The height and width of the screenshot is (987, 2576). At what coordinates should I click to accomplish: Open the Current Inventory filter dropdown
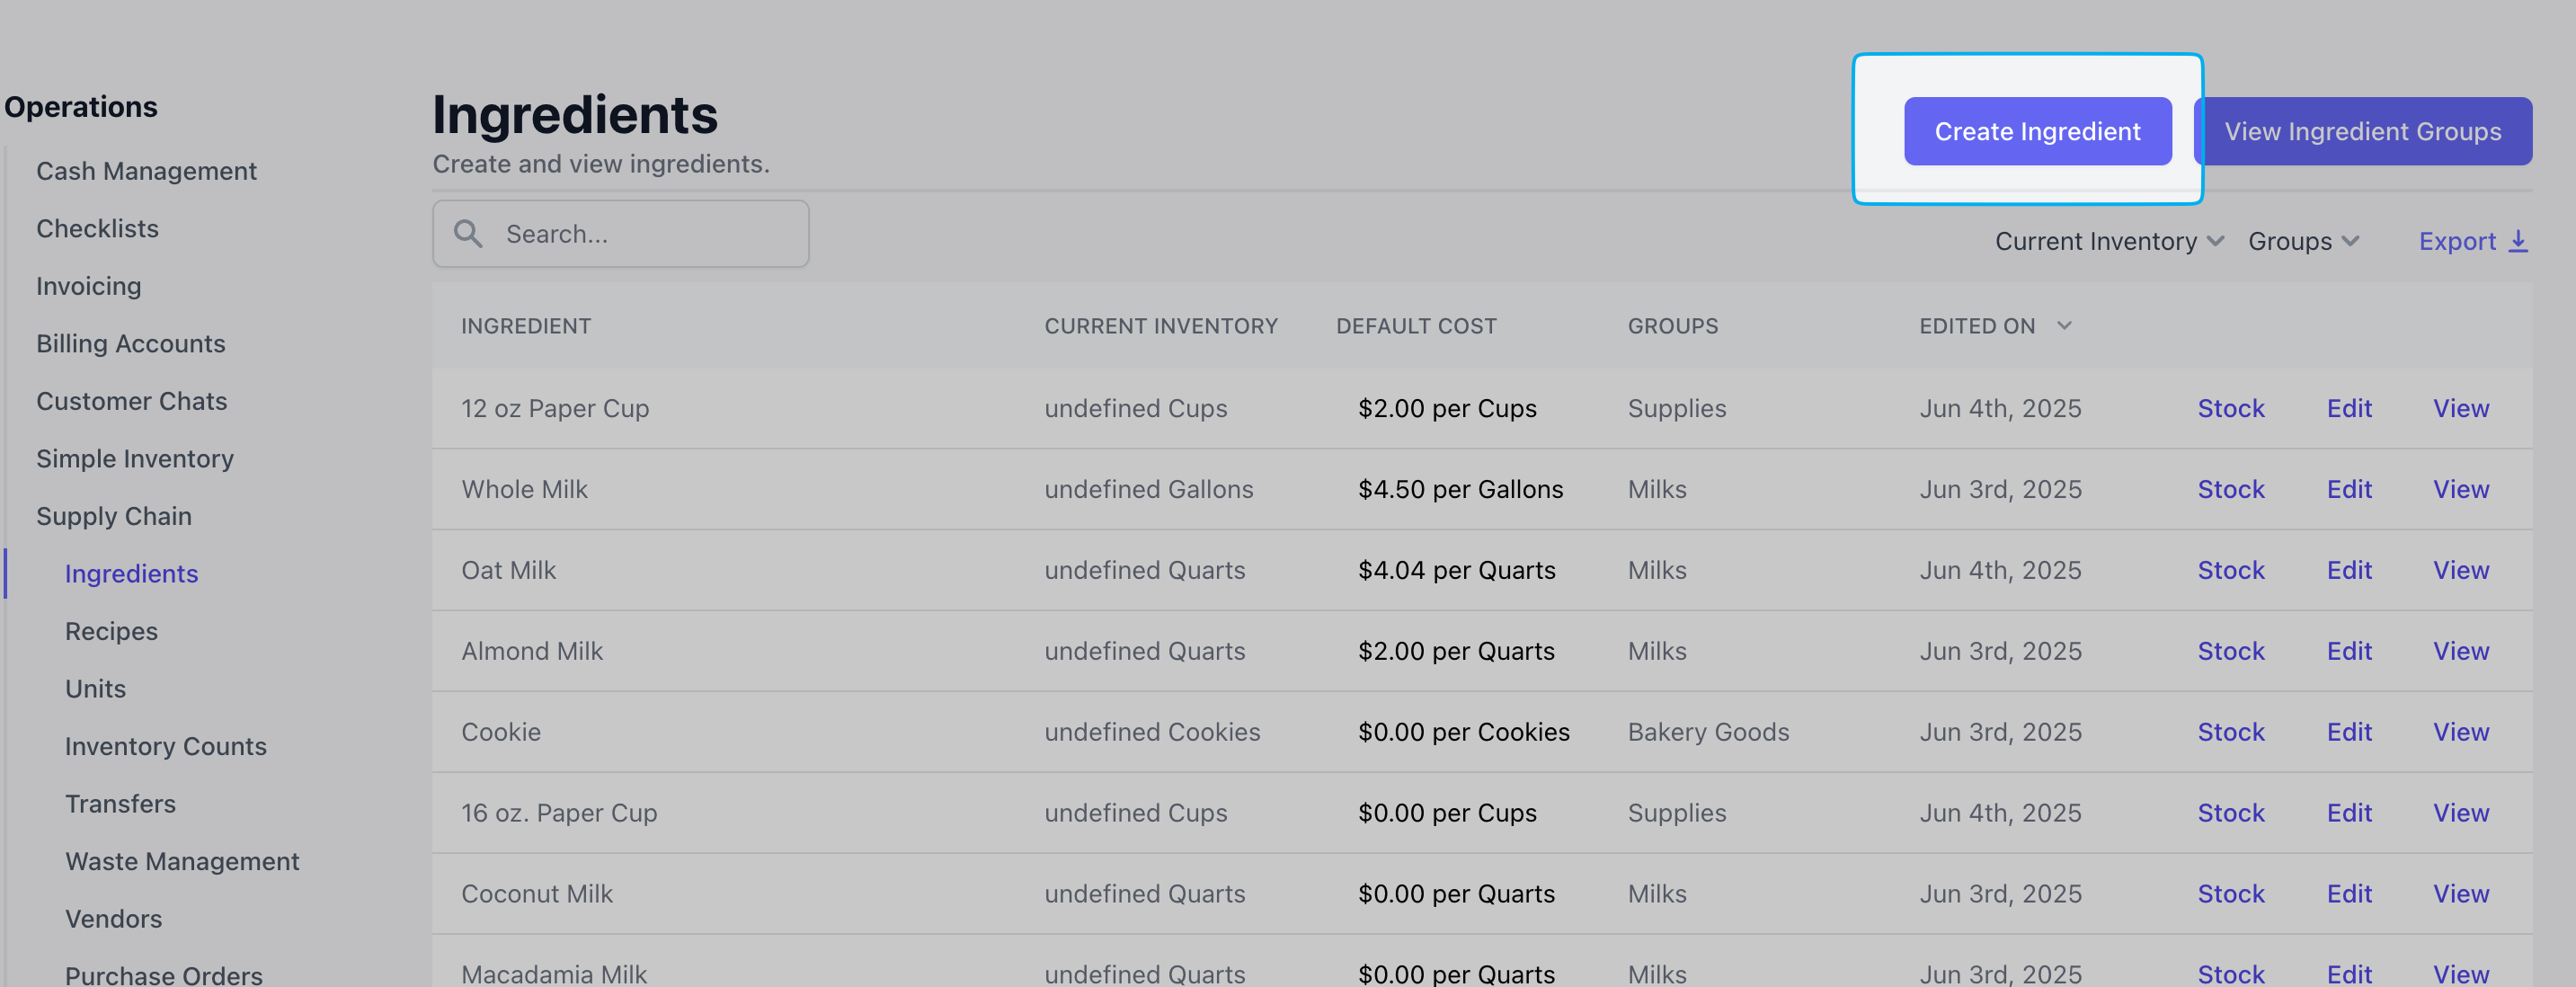[x=2109, y=242]
